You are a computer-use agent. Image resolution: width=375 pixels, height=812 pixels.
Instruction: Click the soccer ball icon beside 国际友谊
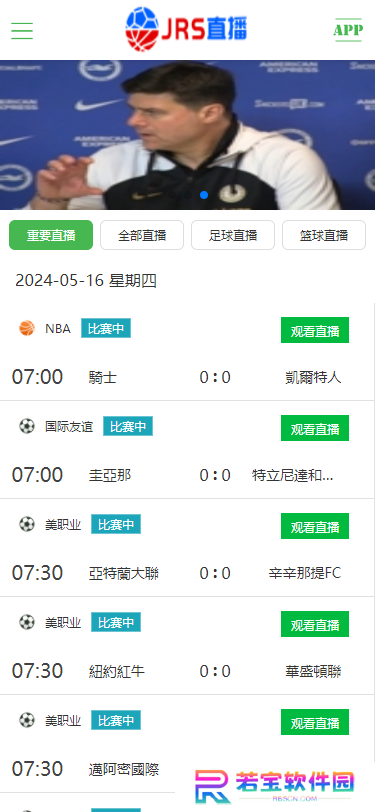(x=27, y=426)
